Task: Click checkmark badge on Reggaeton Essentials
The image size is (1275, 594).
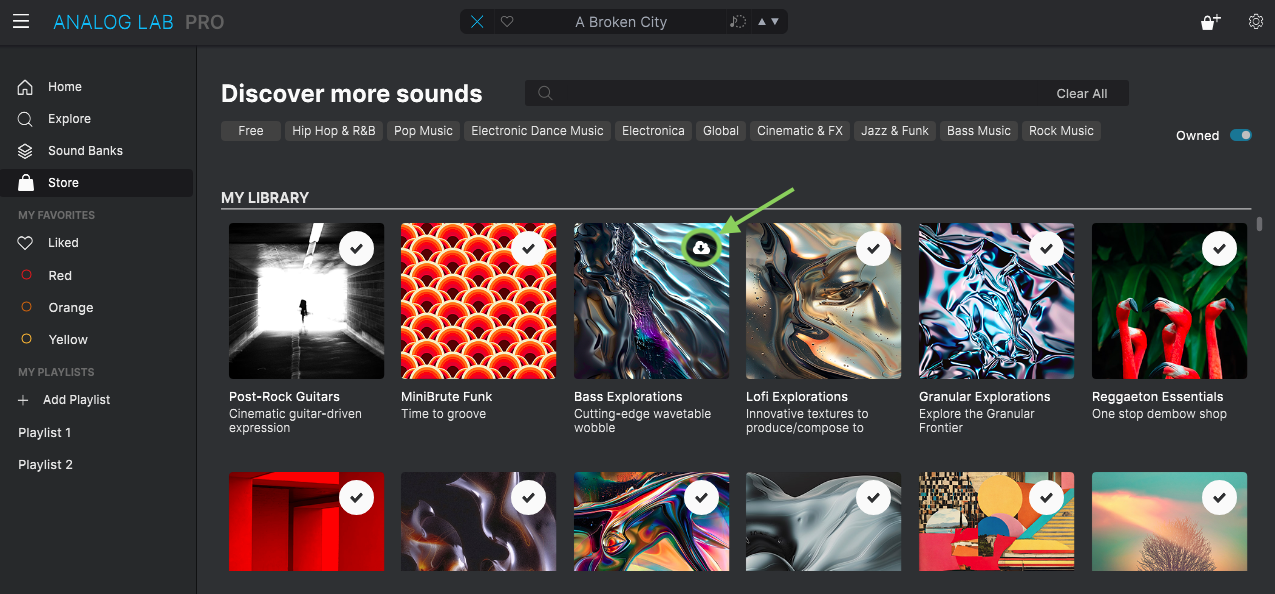Action: [1219, 247]
